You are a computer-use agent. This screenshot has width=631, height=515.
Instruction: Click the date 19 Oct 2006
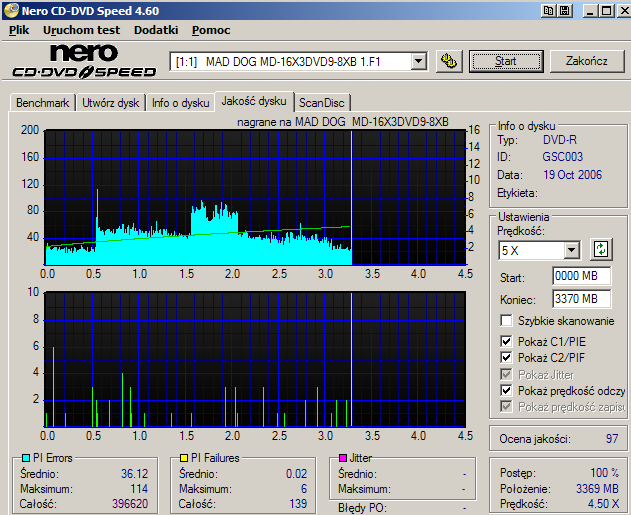click(x=572, y=175)
